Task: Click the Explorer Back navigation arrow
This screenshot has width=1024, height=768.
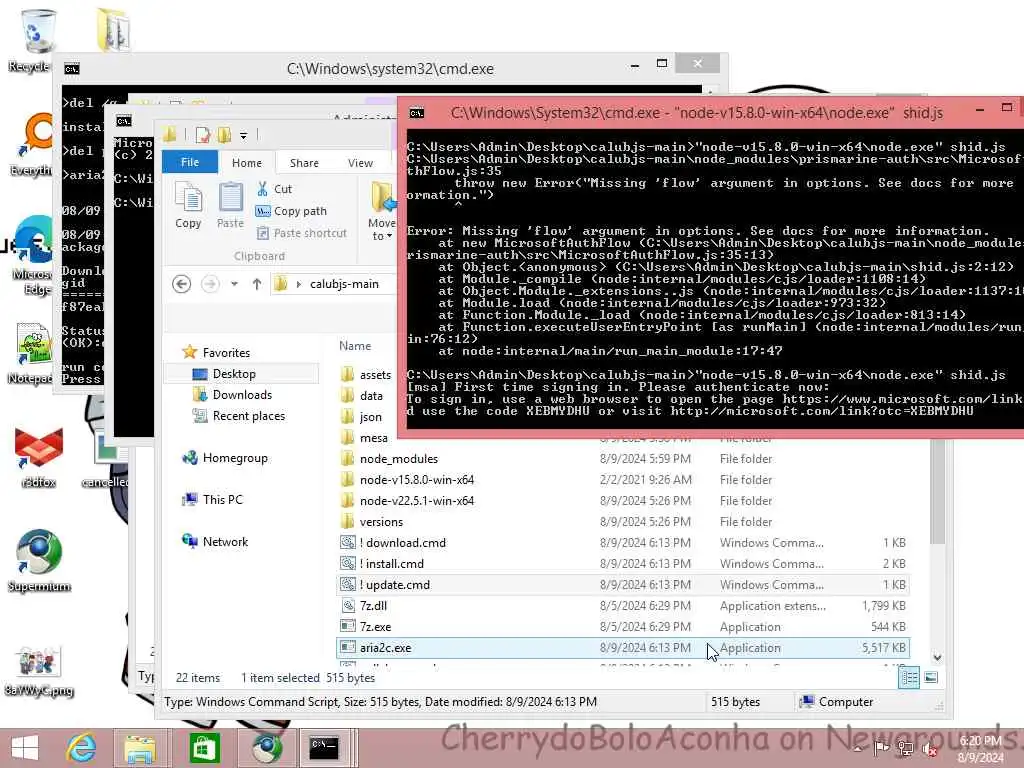Action: click(182, 284)
